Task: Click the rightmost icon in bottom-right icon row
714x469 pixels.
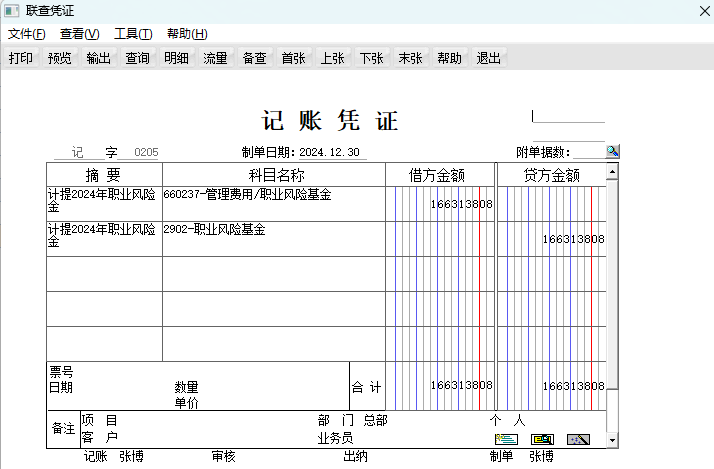Action: 578,439
